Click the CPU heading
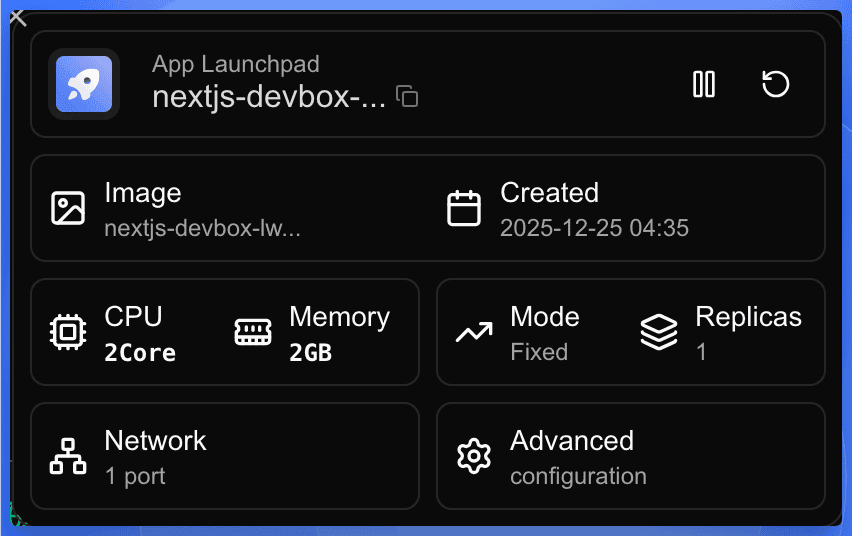 (x=133, y=316)
